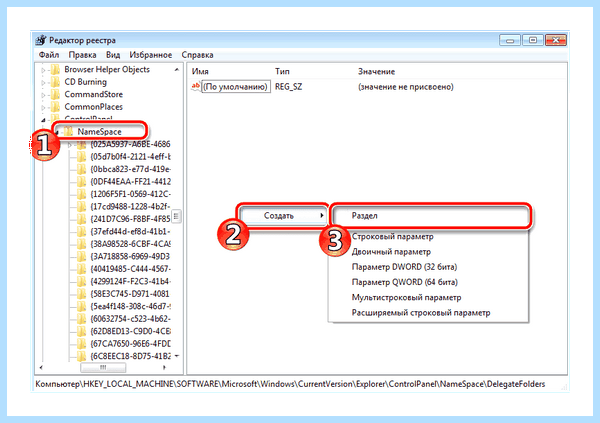Expand the Browser Helper Objects node
The width and height of the screenshot is (600, 423).
tap(43, 70)
